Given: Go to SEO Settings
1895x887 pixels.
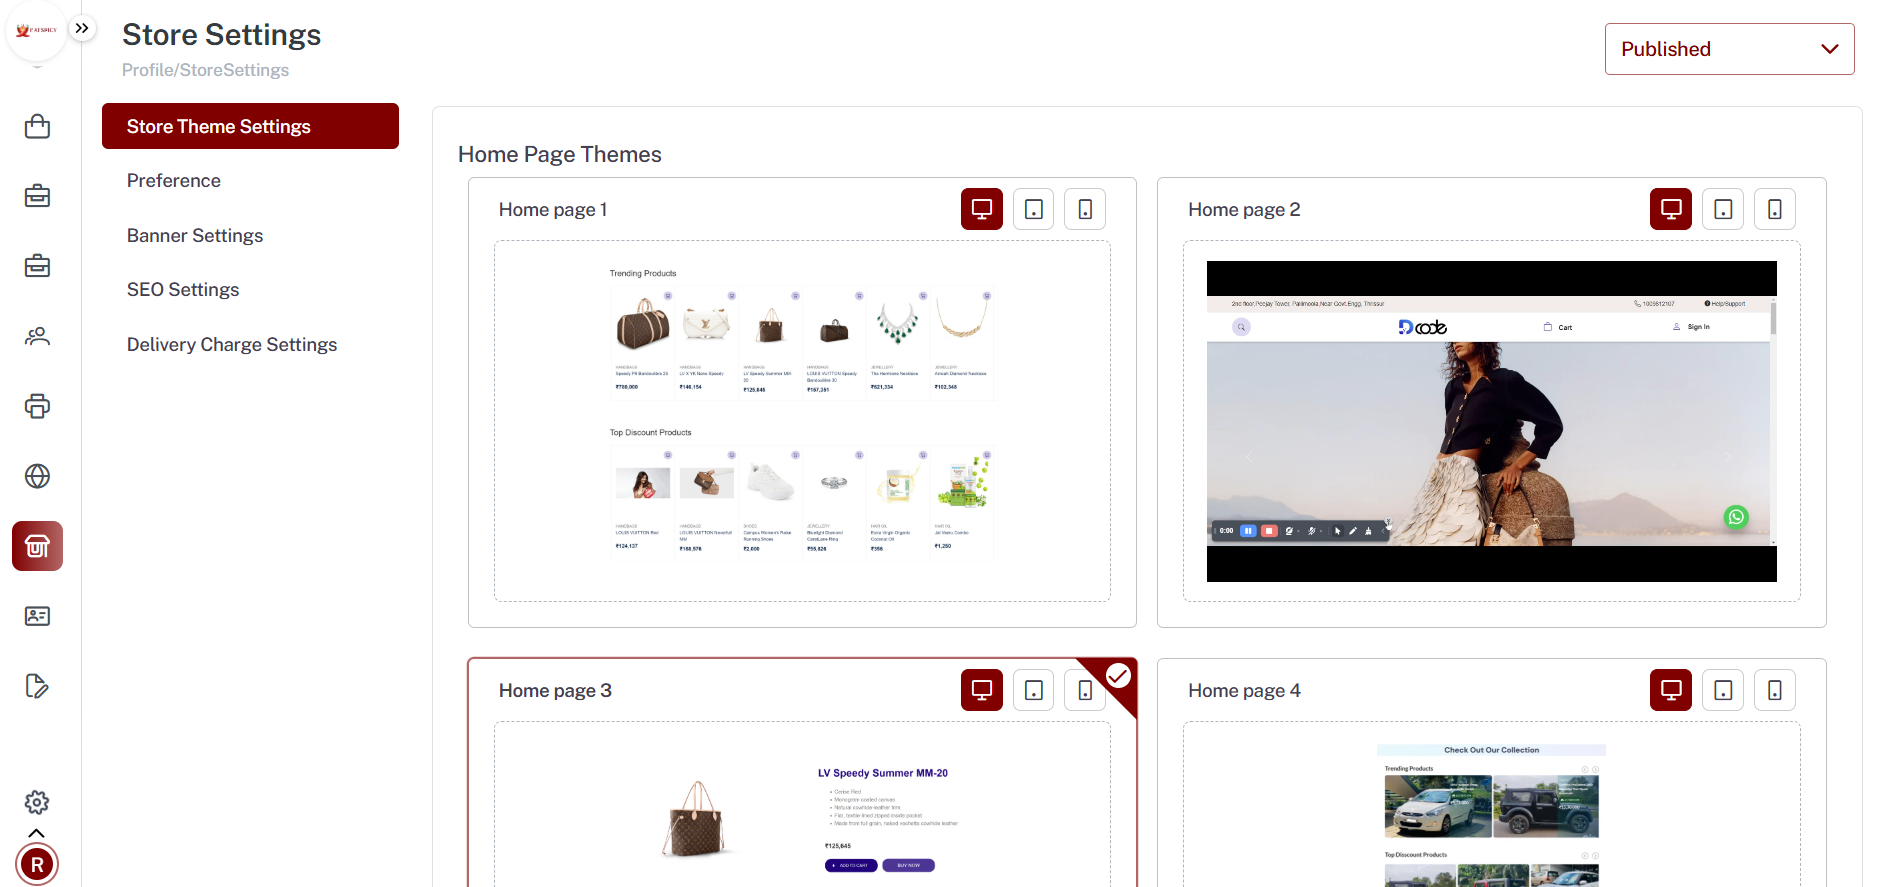Looking at the screenshot, I should tap(183, 290).
